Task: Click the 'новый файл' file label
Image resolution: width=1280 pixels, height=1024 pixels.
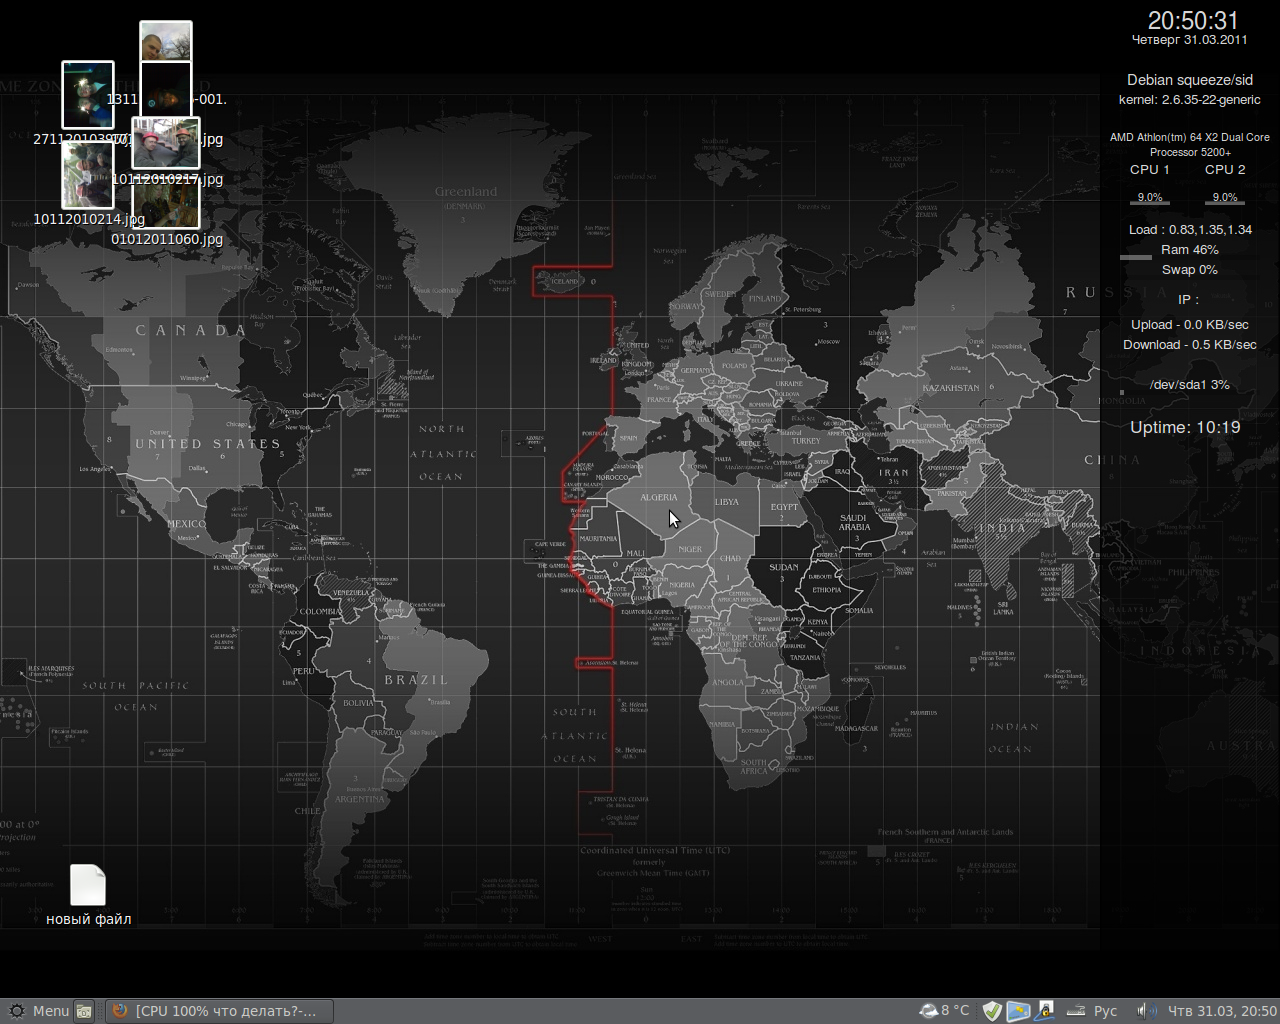Action: pos(88,919)
